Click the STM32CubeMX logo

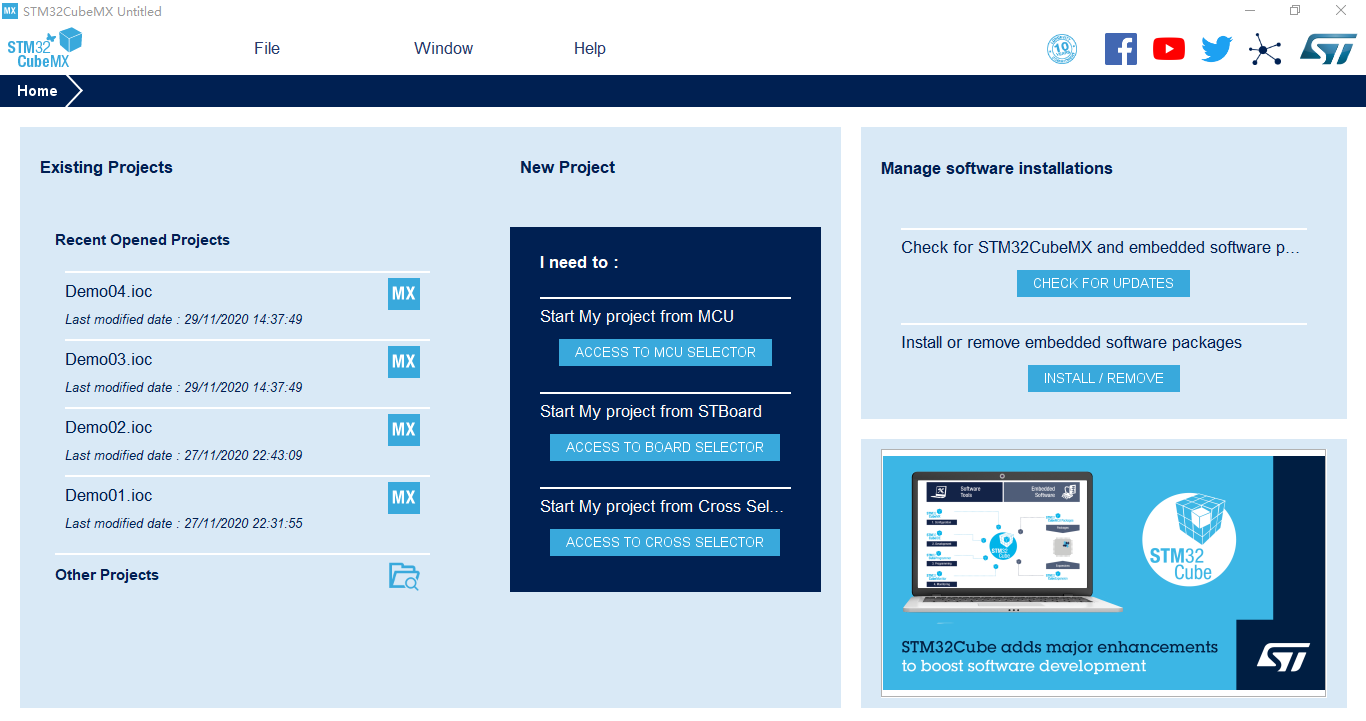point(44,48)
